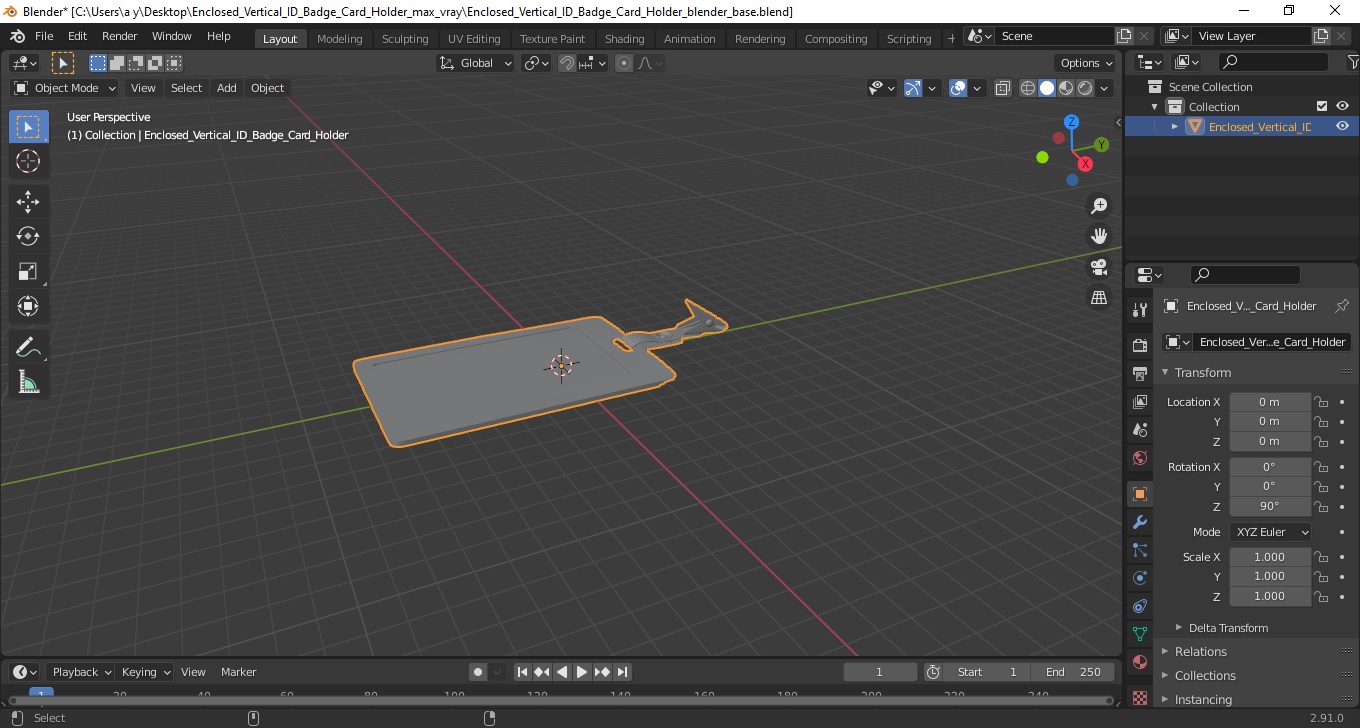
Task: Switch to the Sculpting workspace tab
Action: coord(405,39)
